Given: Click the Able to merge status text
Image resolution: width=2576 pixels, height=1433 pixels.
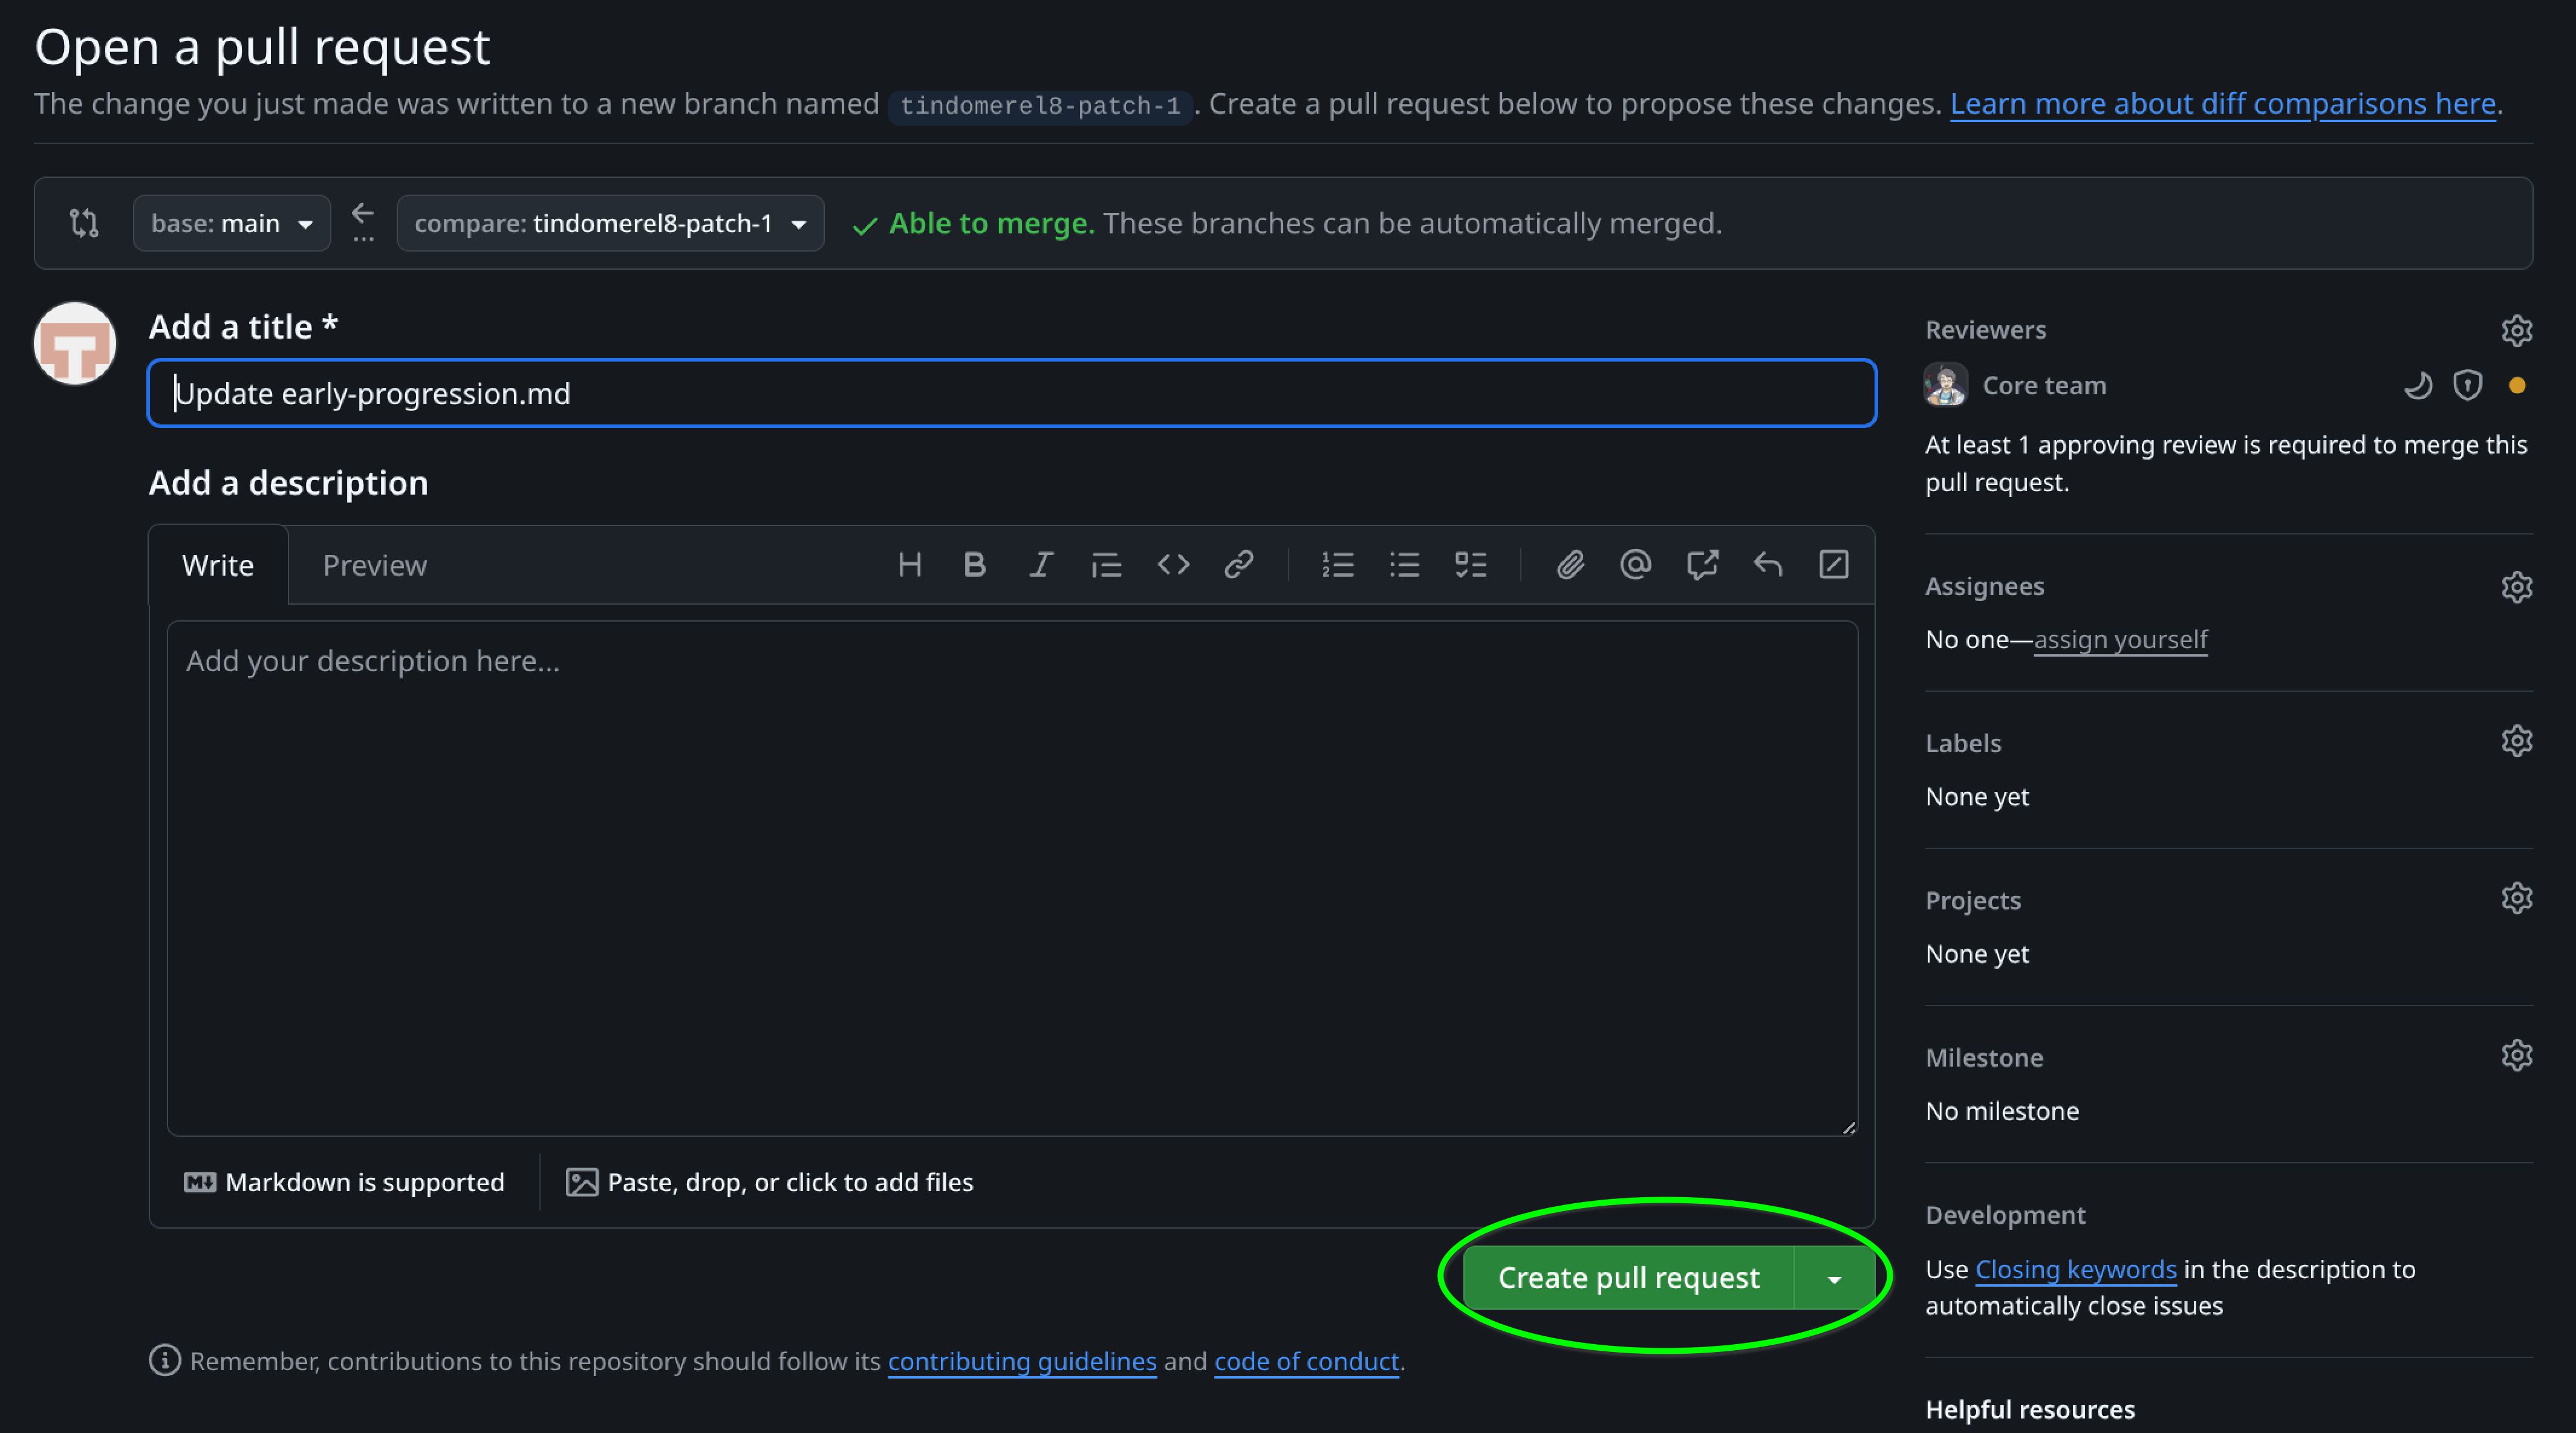Looking at the screenshot, I should [991, 223].
